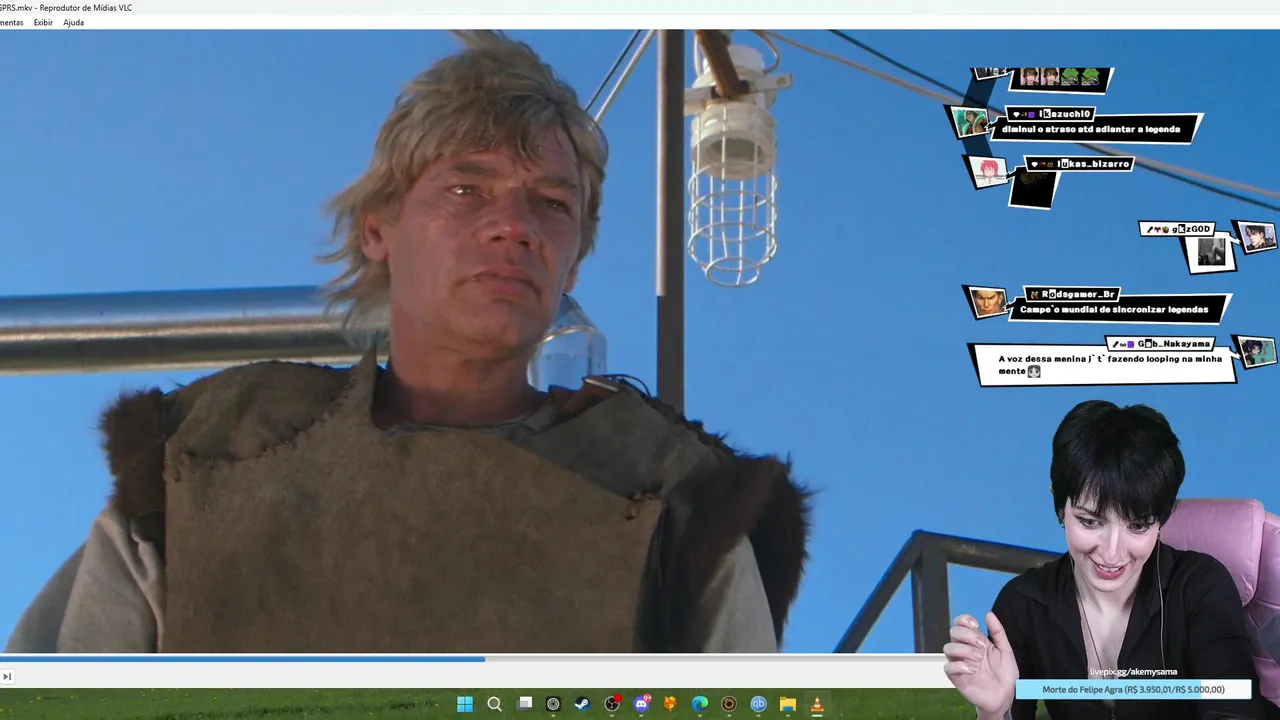Launch Steam from the taskbar

point(582,704)
